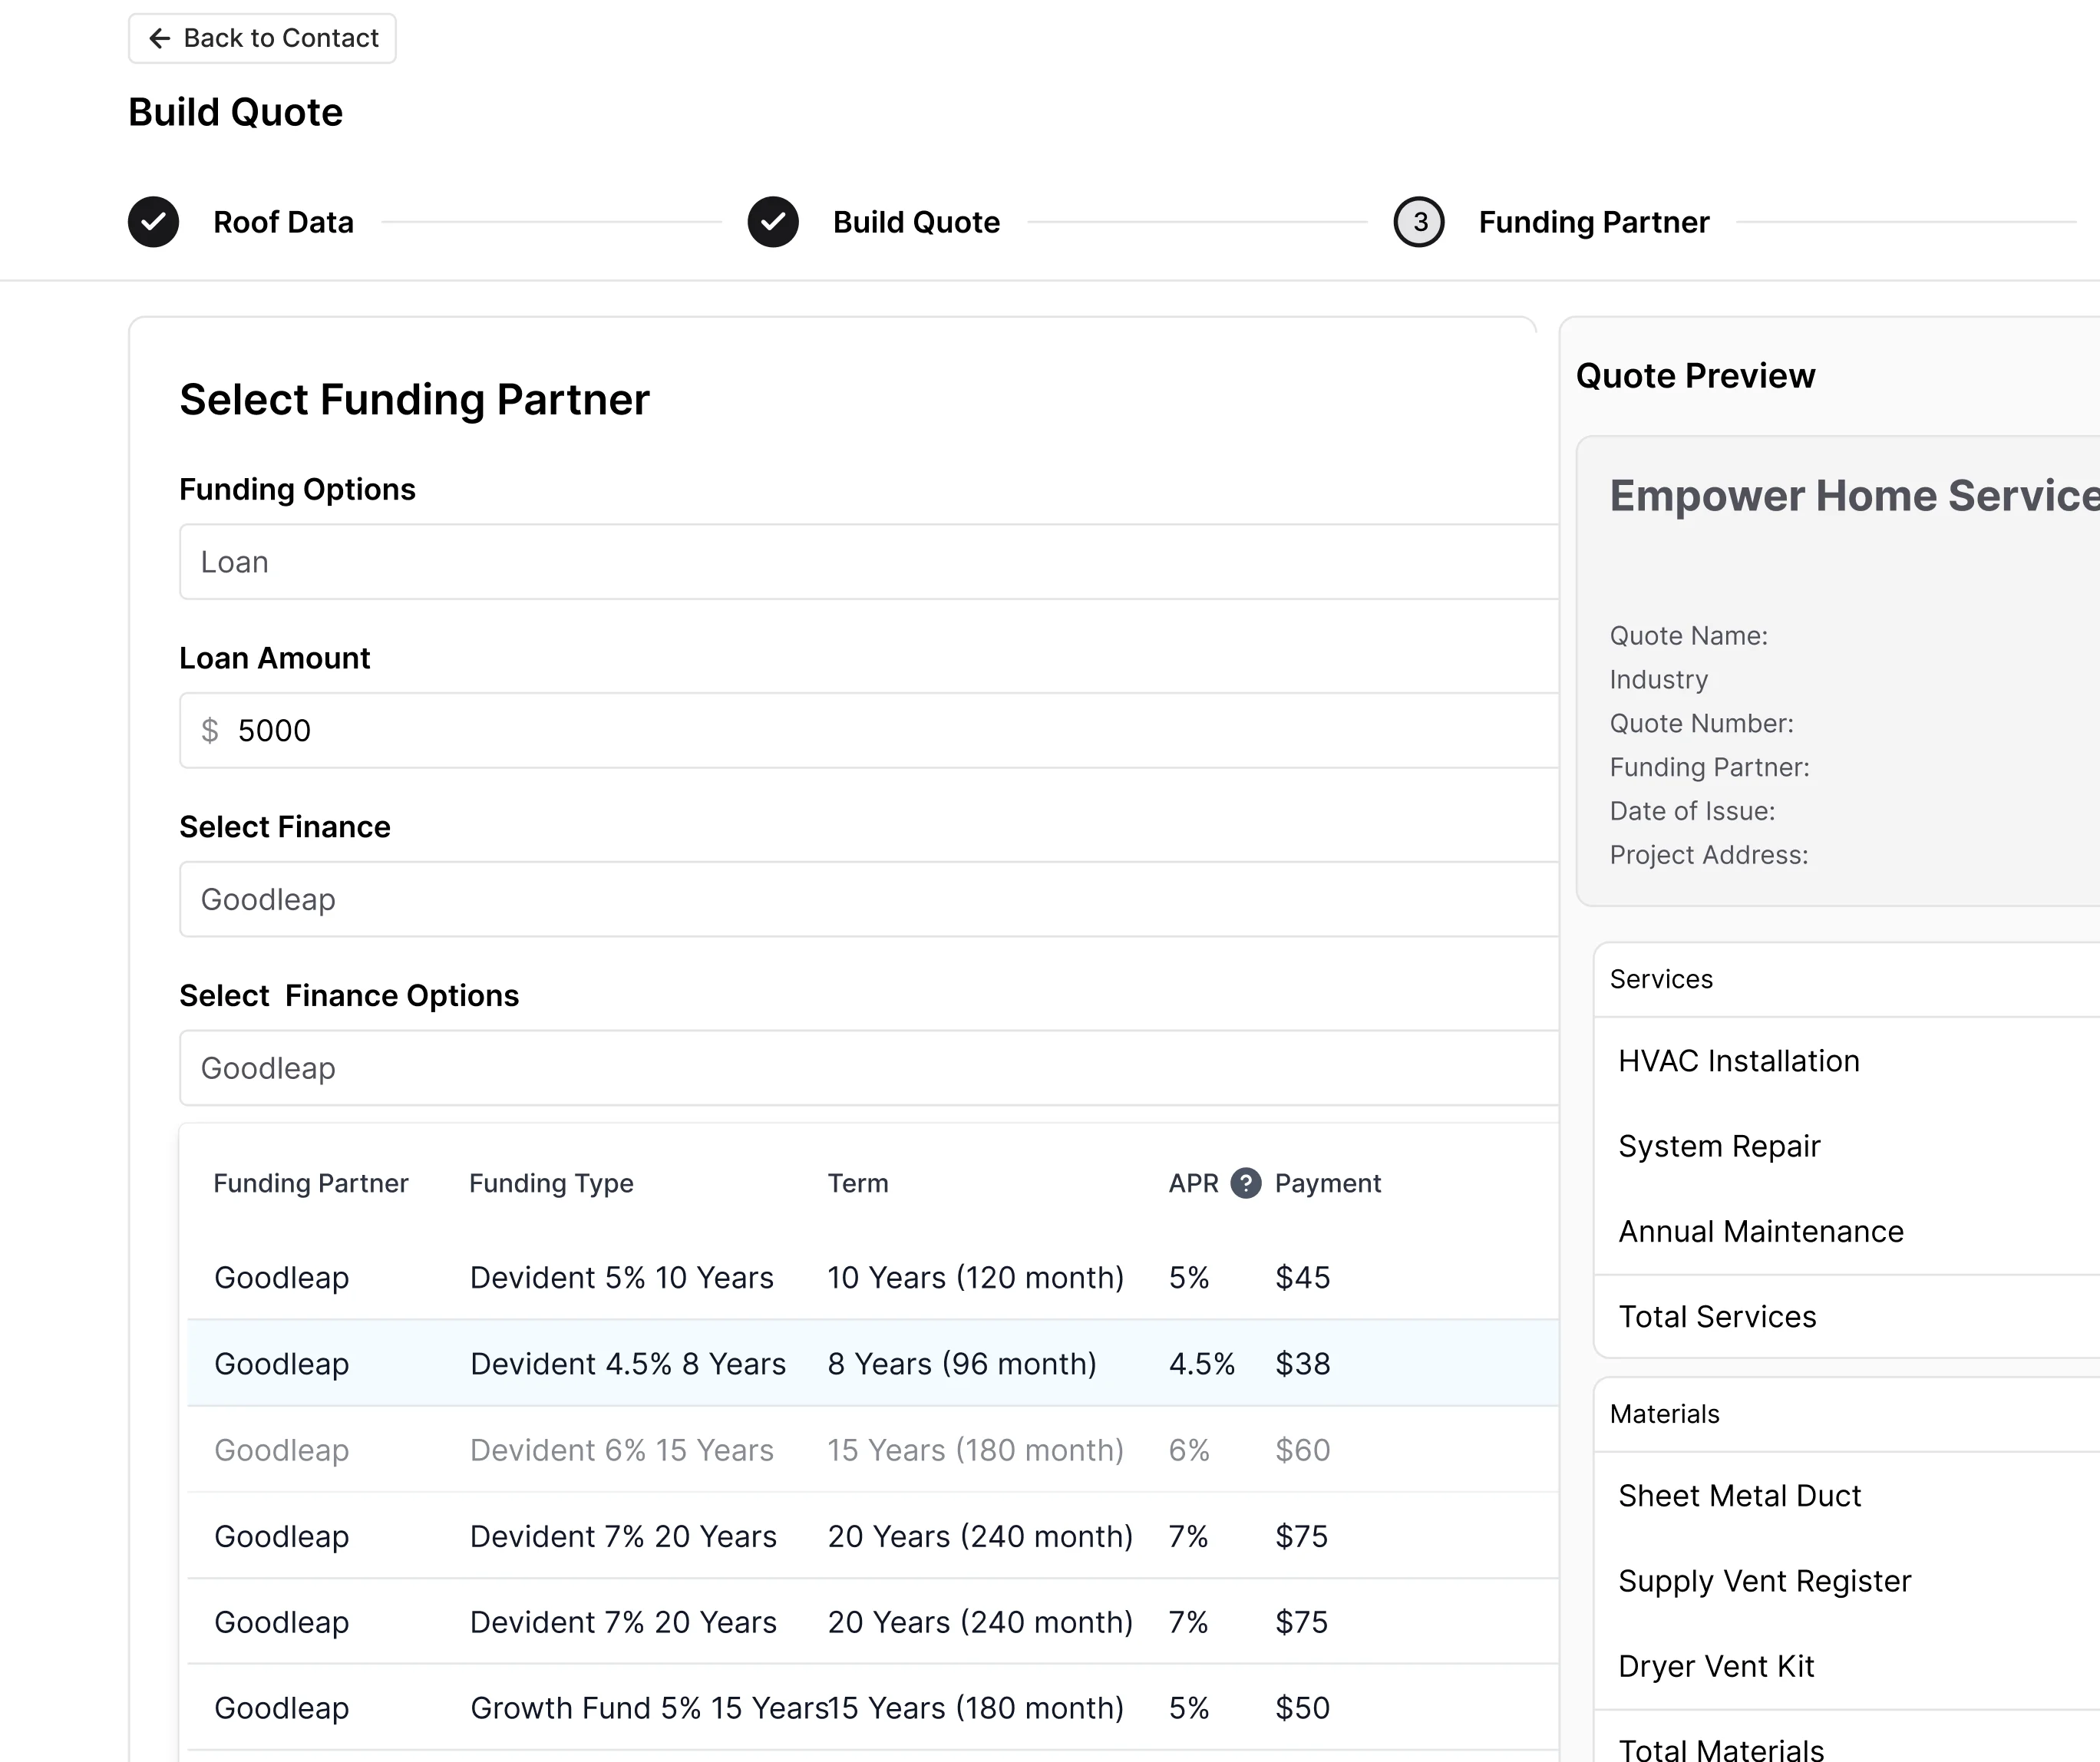This screenshot has height=1762, width=2100.
Task: Click System Repair in Quote Preview
Action: (1719, 1146)
